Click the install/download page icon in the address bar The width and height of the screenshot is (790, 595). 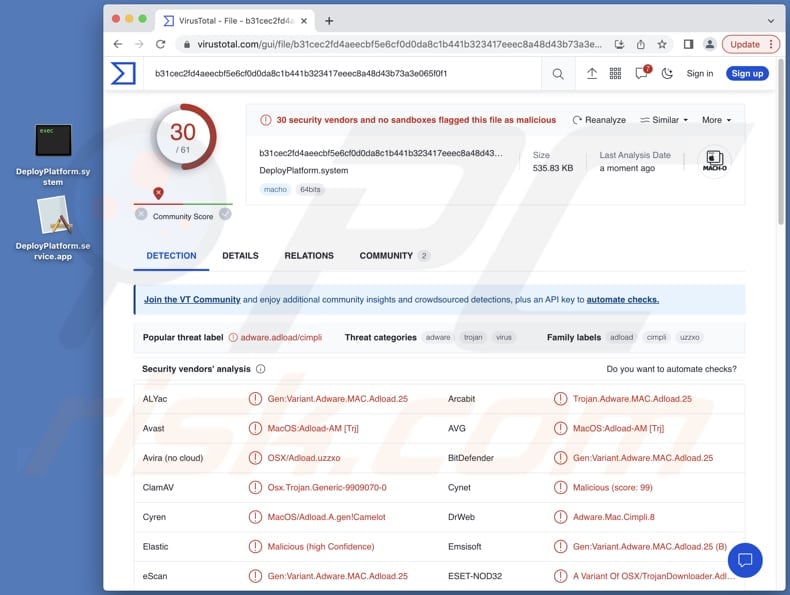[619, 44]
